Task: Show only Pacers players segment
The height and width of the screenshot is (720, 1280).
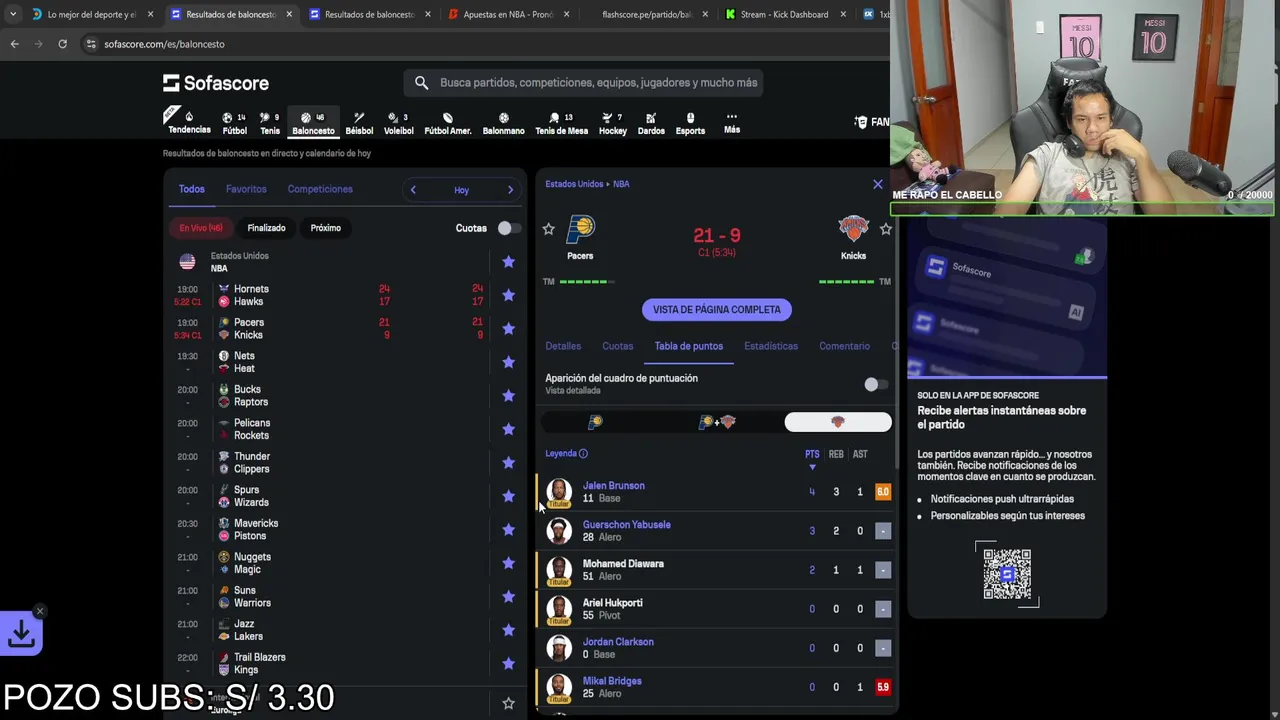Action: [595, 422]
